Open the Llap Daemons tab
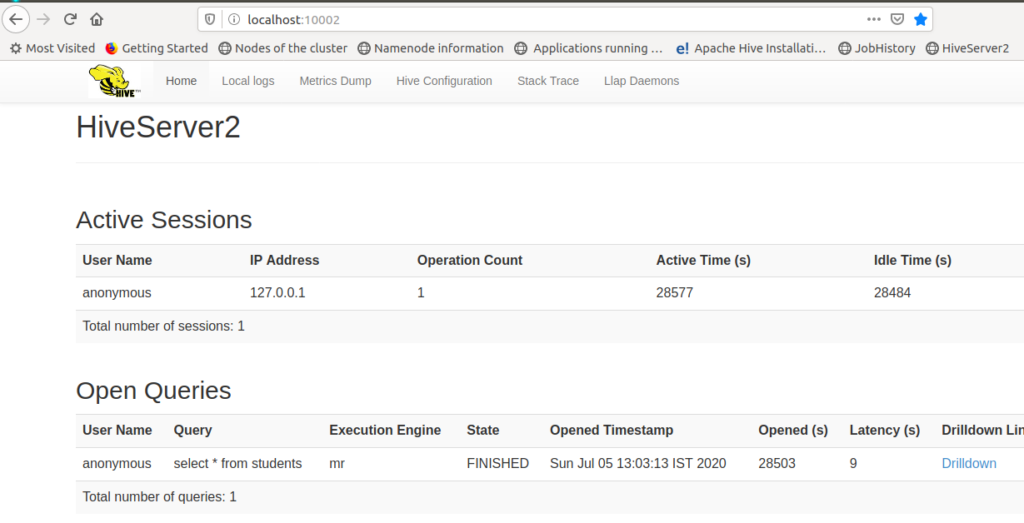 pos(641,81)
